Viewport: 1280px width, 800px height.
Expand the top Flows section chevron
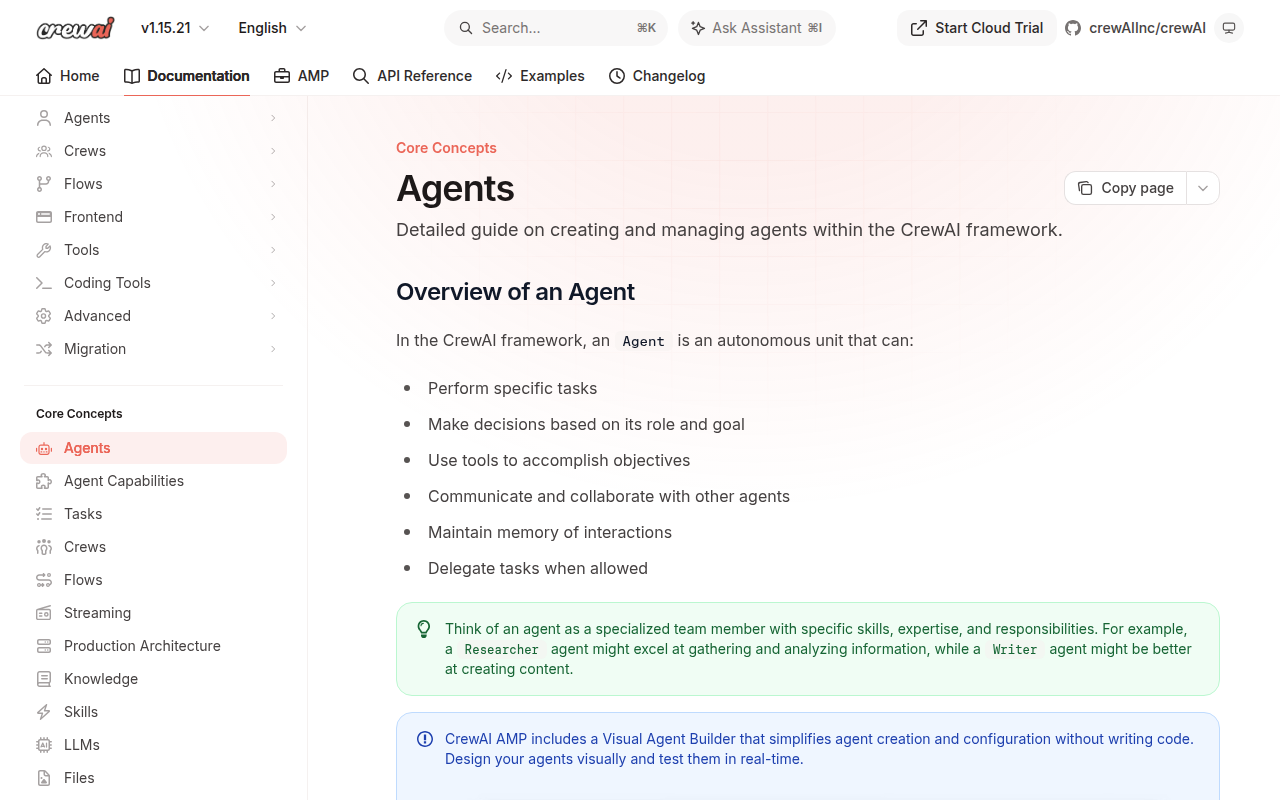[273, 184]
